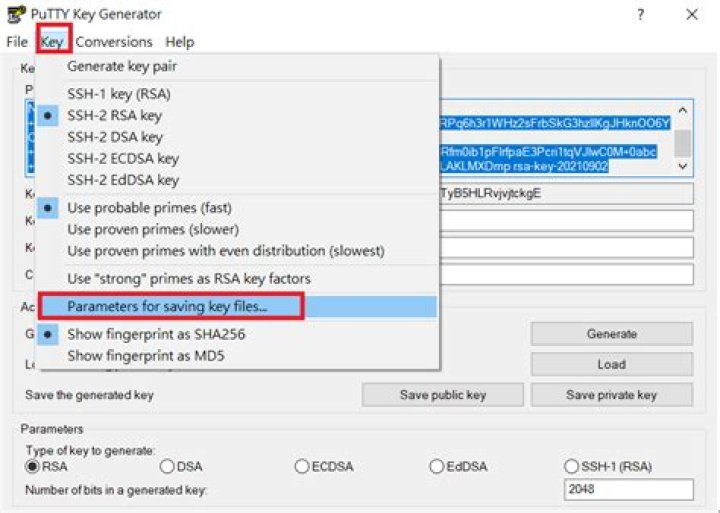Click the number of bits input field
The height and width of the screenshot is (513, 720).
click(629, 490)
